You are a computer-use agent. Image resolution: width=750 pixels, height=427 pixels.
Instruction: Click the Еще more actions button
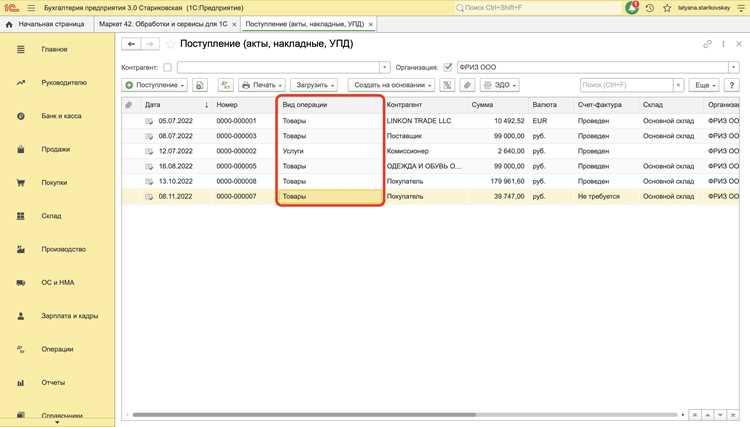pos(704,85)
